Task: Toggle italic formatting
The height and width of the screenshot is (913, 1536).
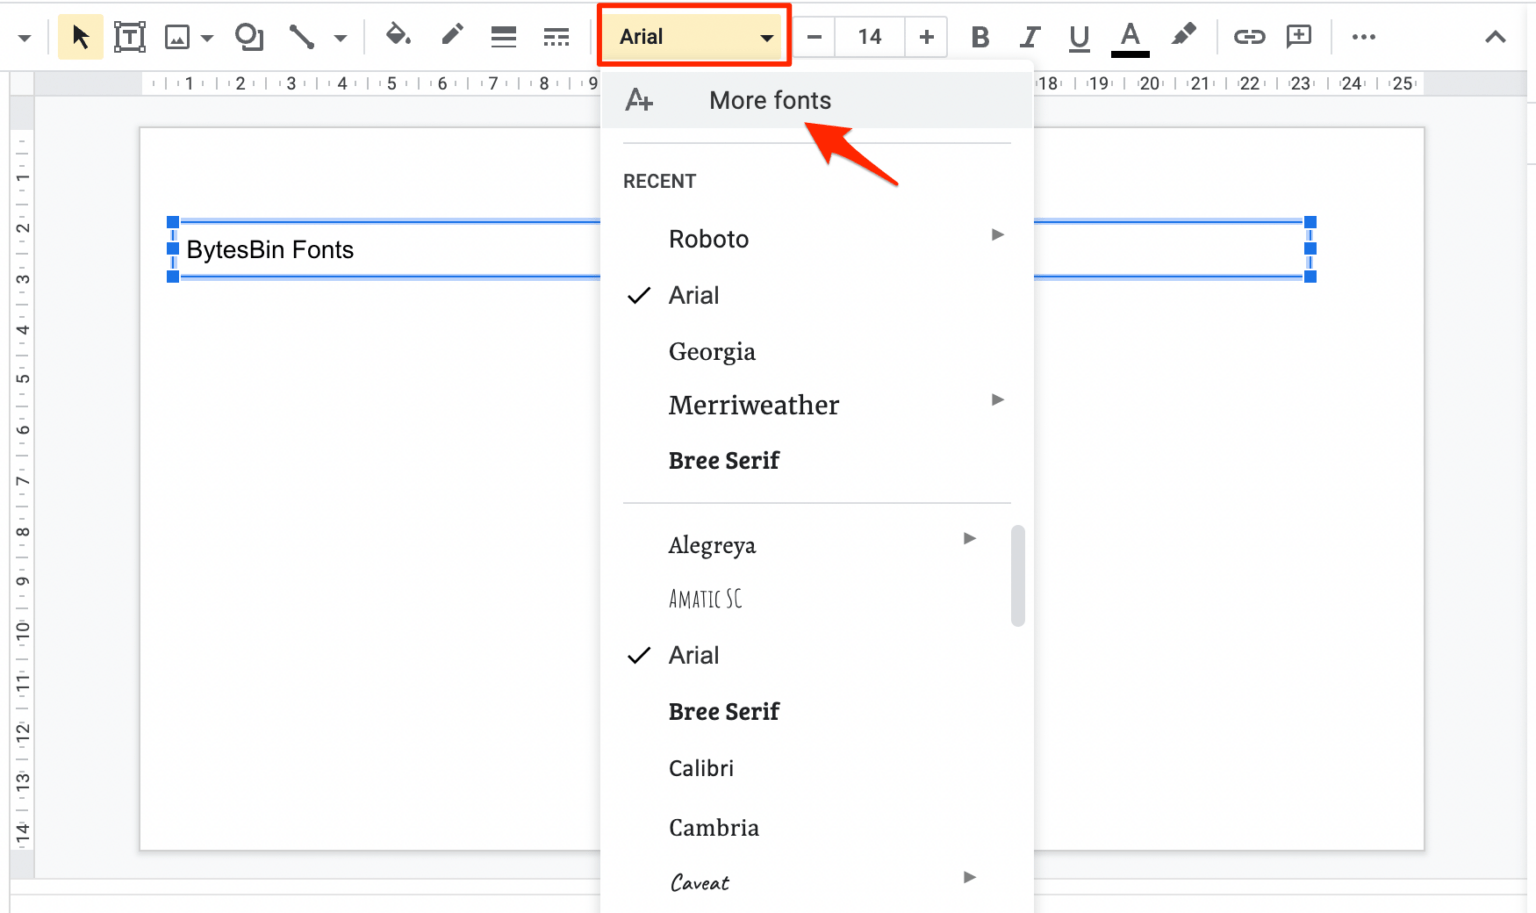Action: click(1029, 36)
